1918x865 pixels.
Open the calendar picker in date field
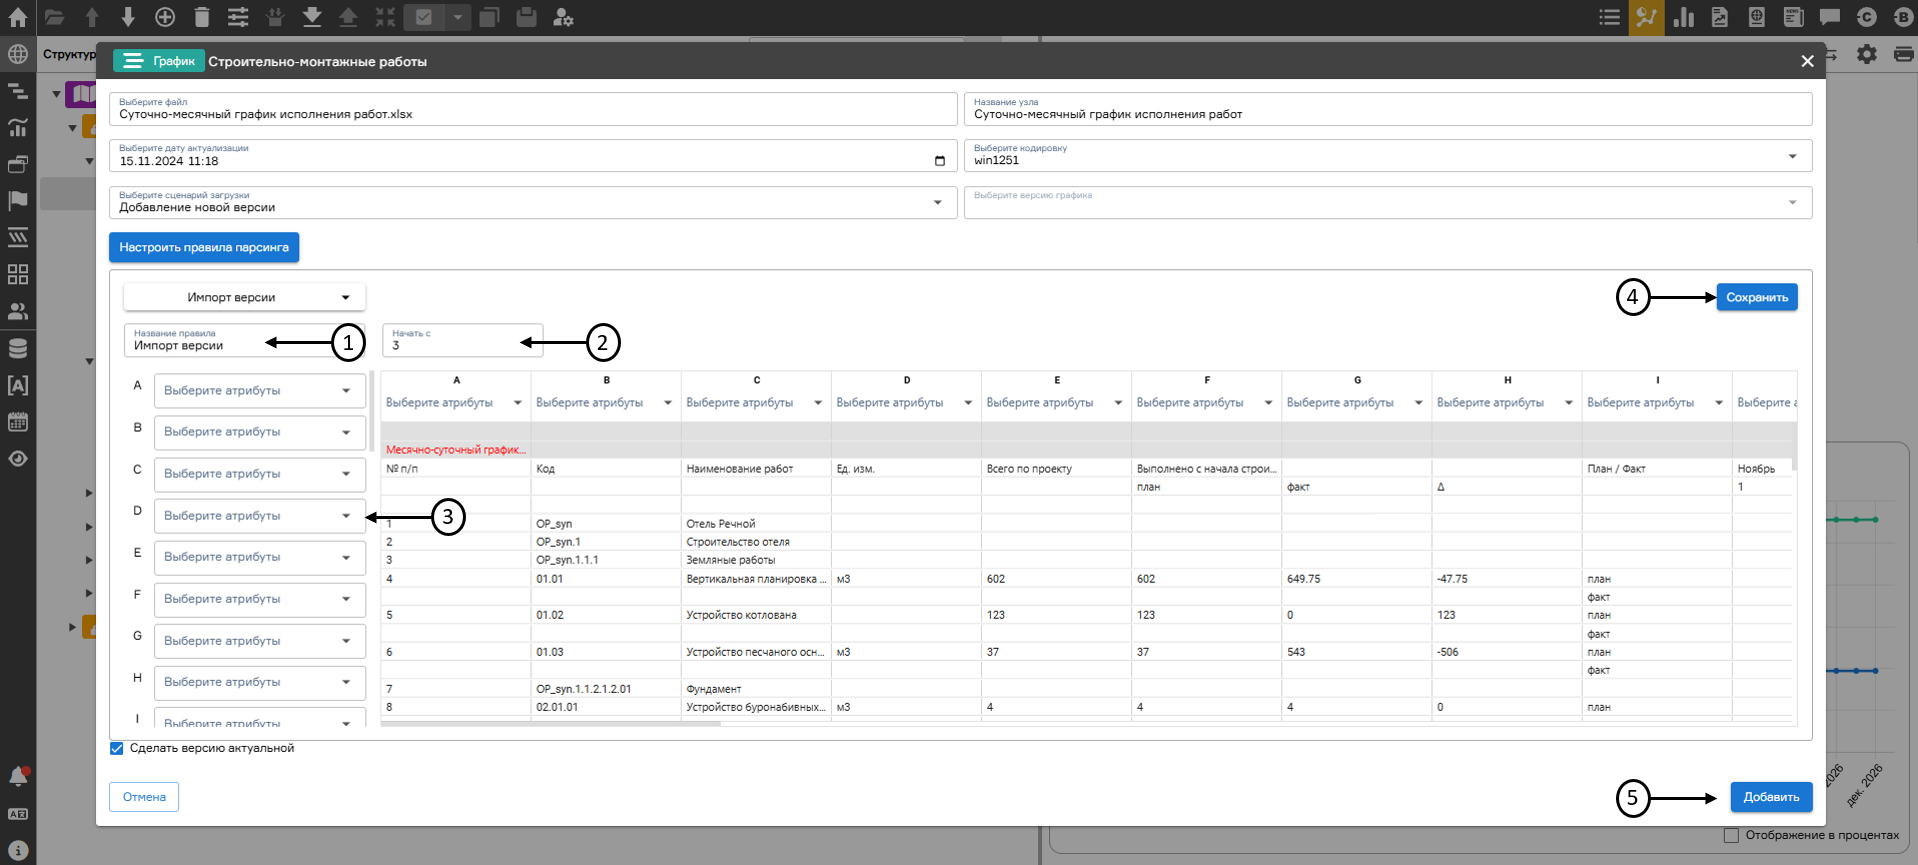click(x=939, y=161)
